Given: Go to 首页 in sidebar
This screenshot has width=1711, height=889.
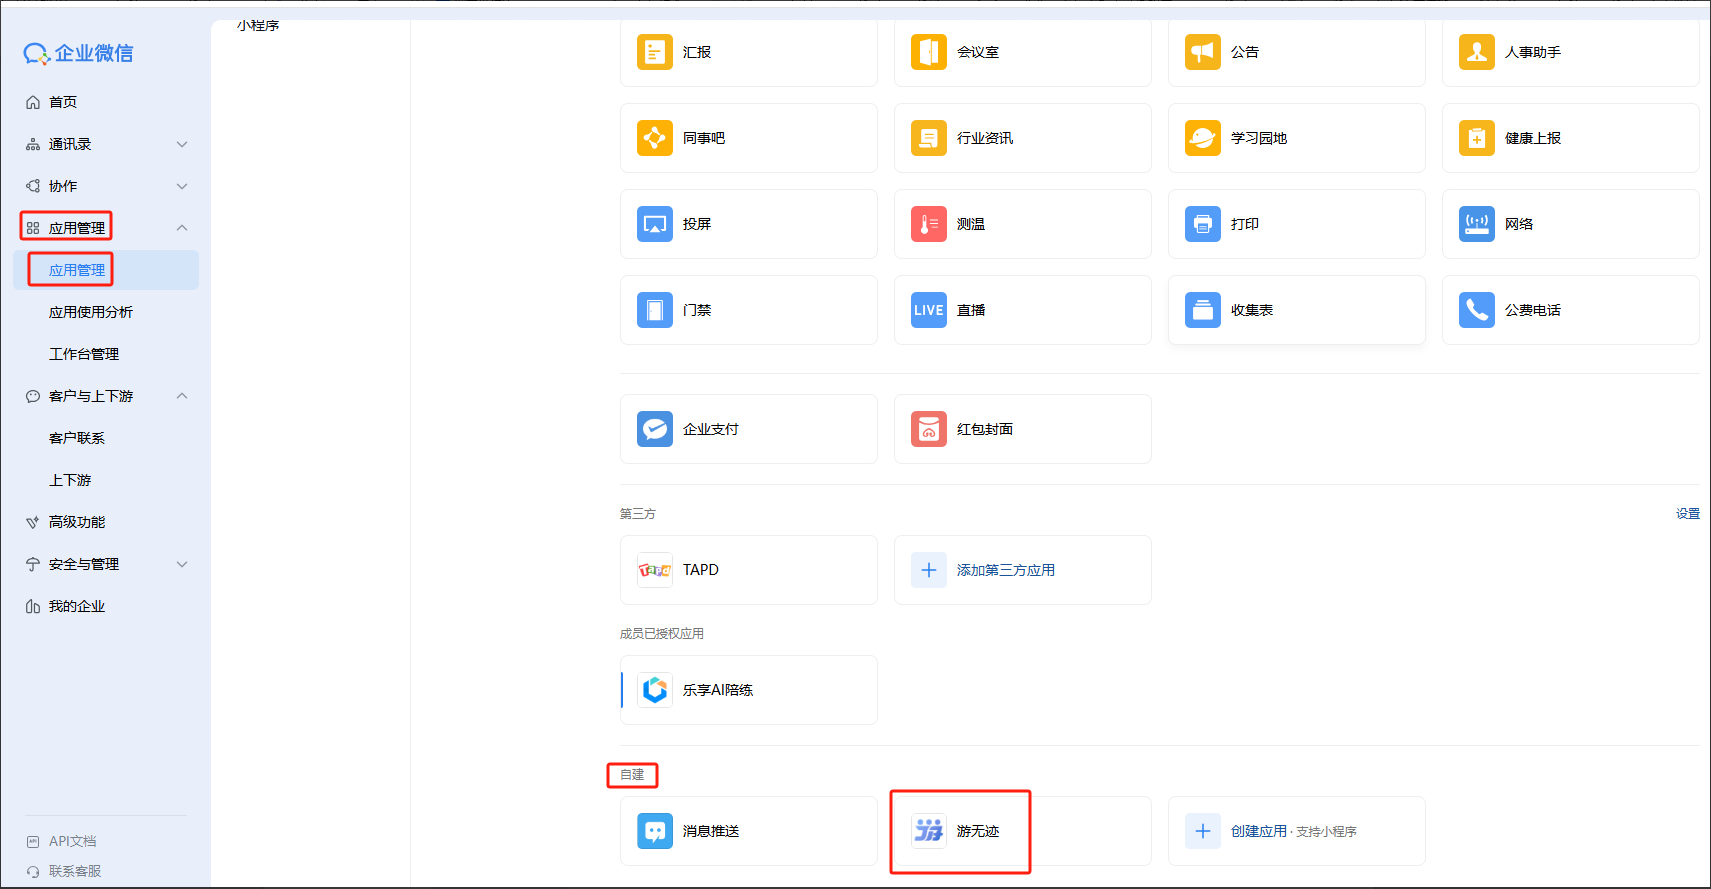Looking at the screenshot, I should 62,102.
